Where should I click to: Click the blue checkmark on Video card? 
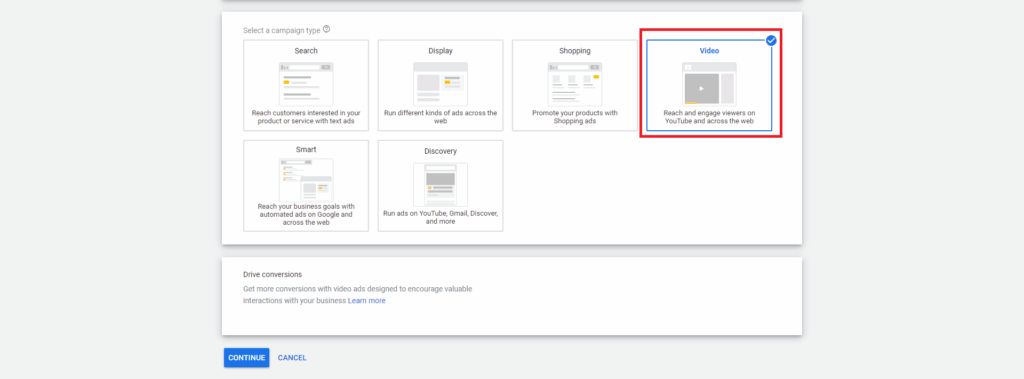[771, 41]
